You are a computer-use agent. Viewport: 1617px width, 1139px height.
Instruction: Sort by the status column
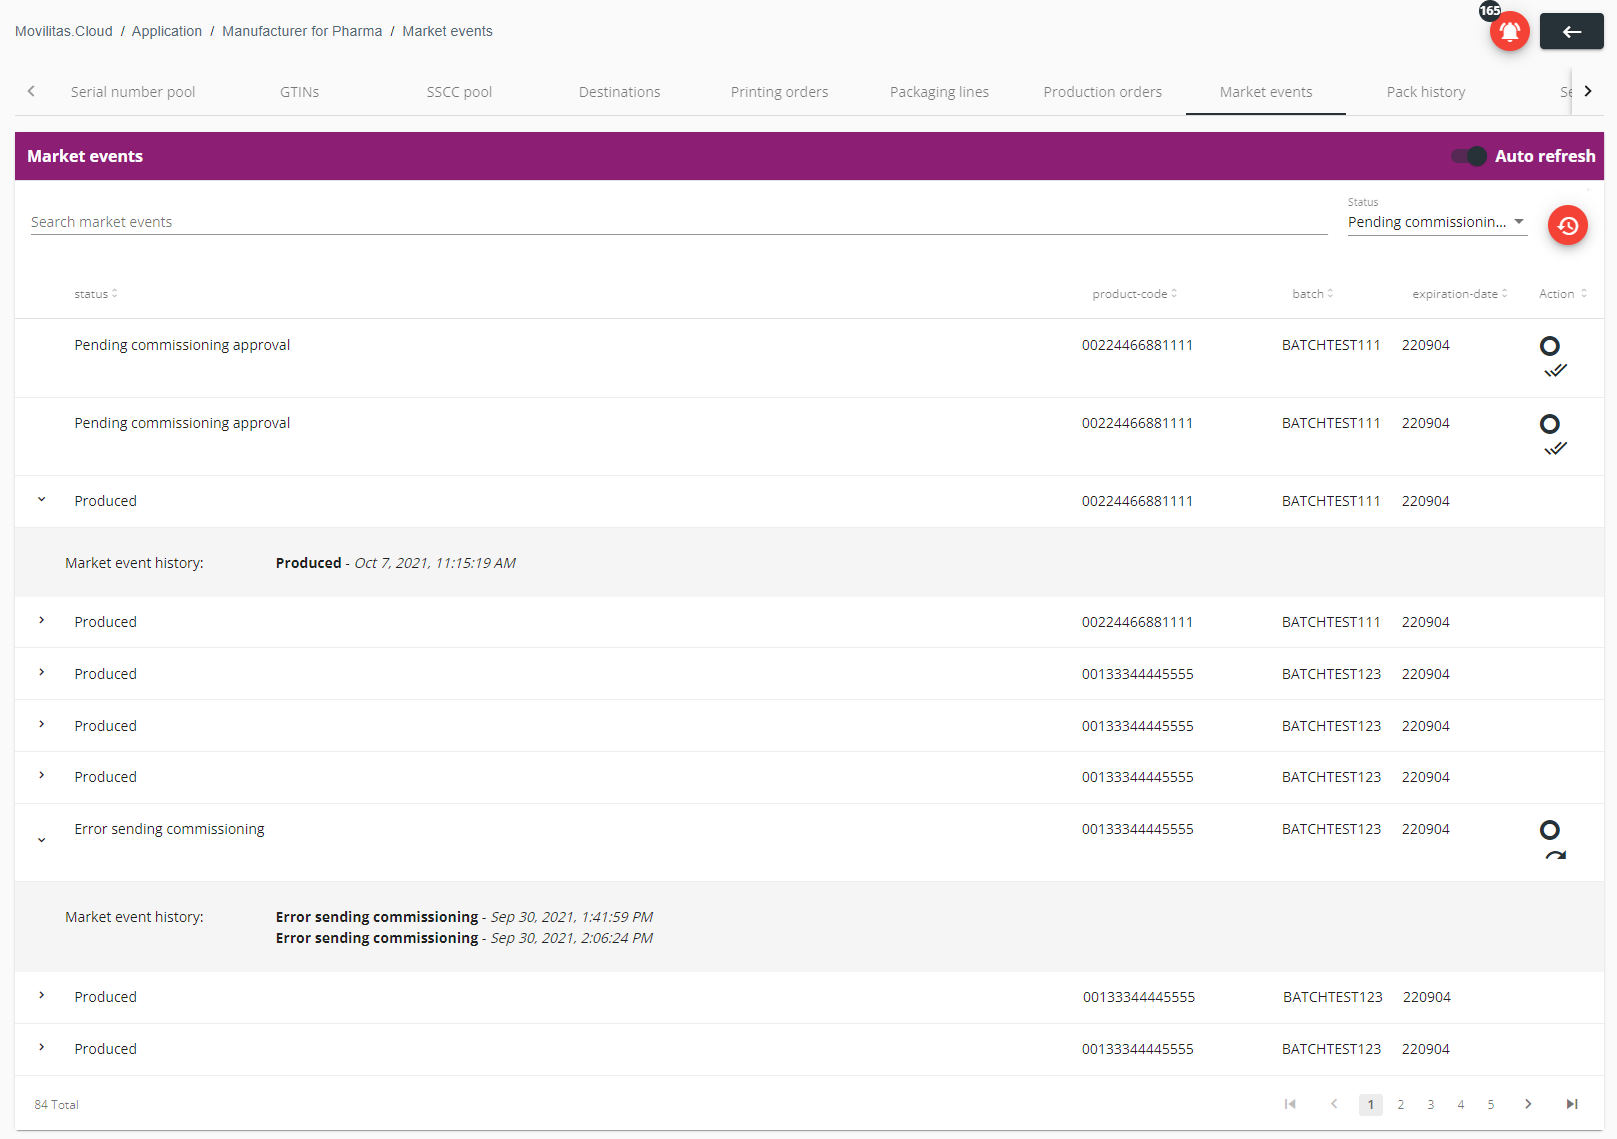96,294
